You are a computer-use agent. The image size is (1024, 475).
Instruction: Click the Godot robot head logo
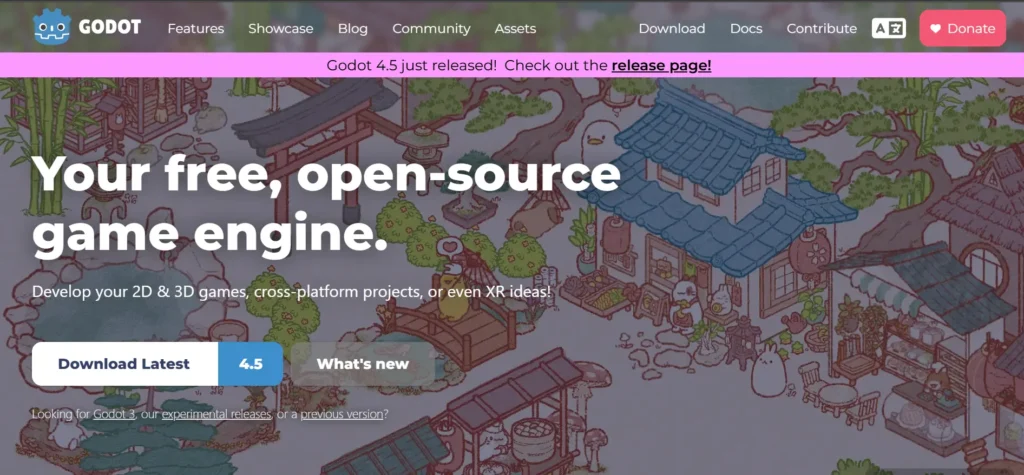pos(49,28)
